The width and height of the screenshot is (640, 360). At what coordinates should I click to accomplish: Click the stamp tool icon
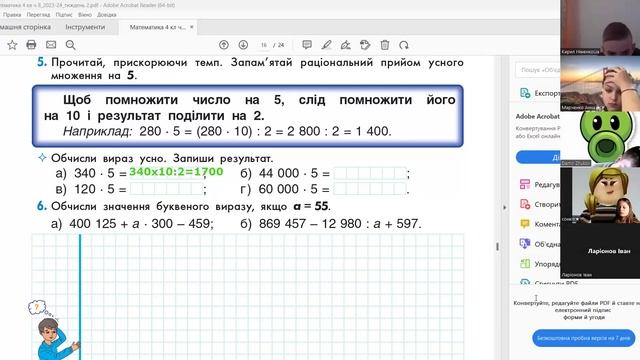tap(365, 45)
